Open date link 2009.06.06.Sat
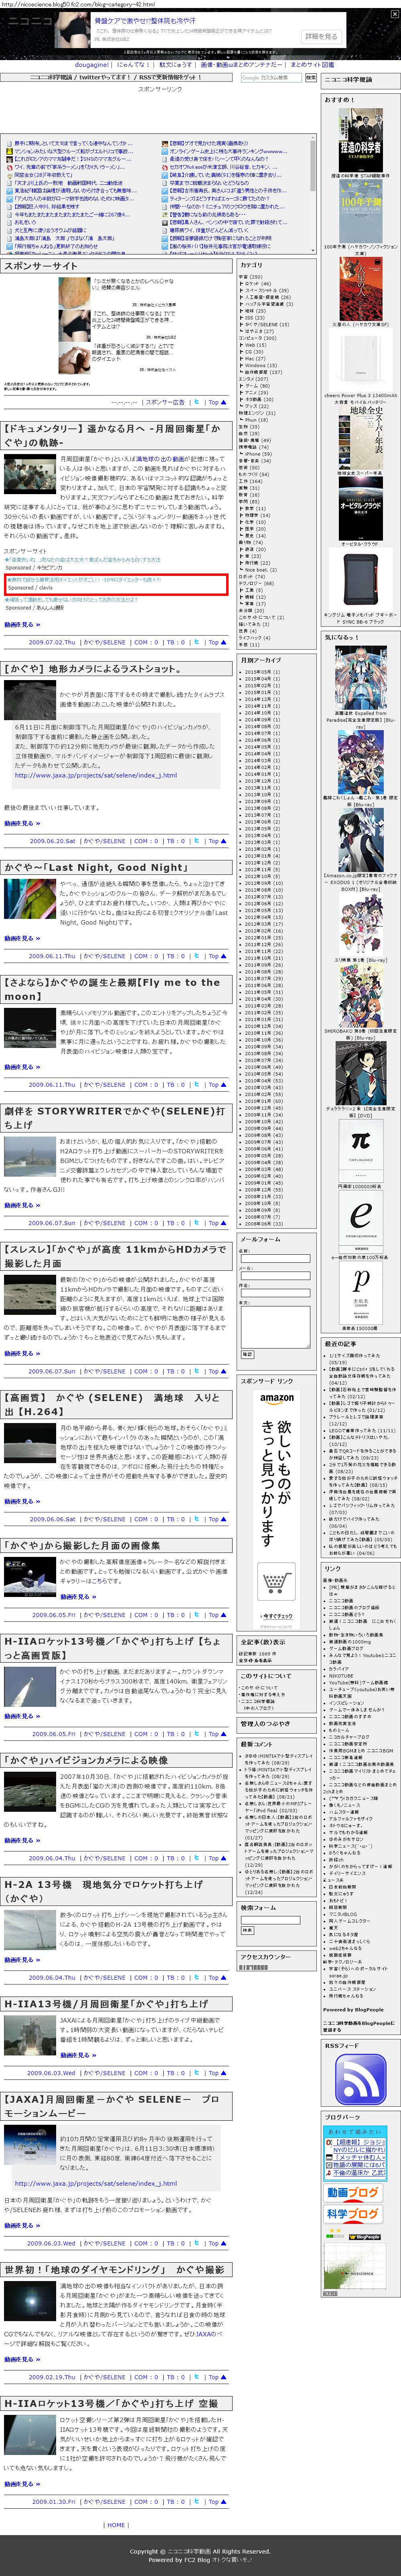The width and height of the screenshot is (401, 2576). point(52,1519)
